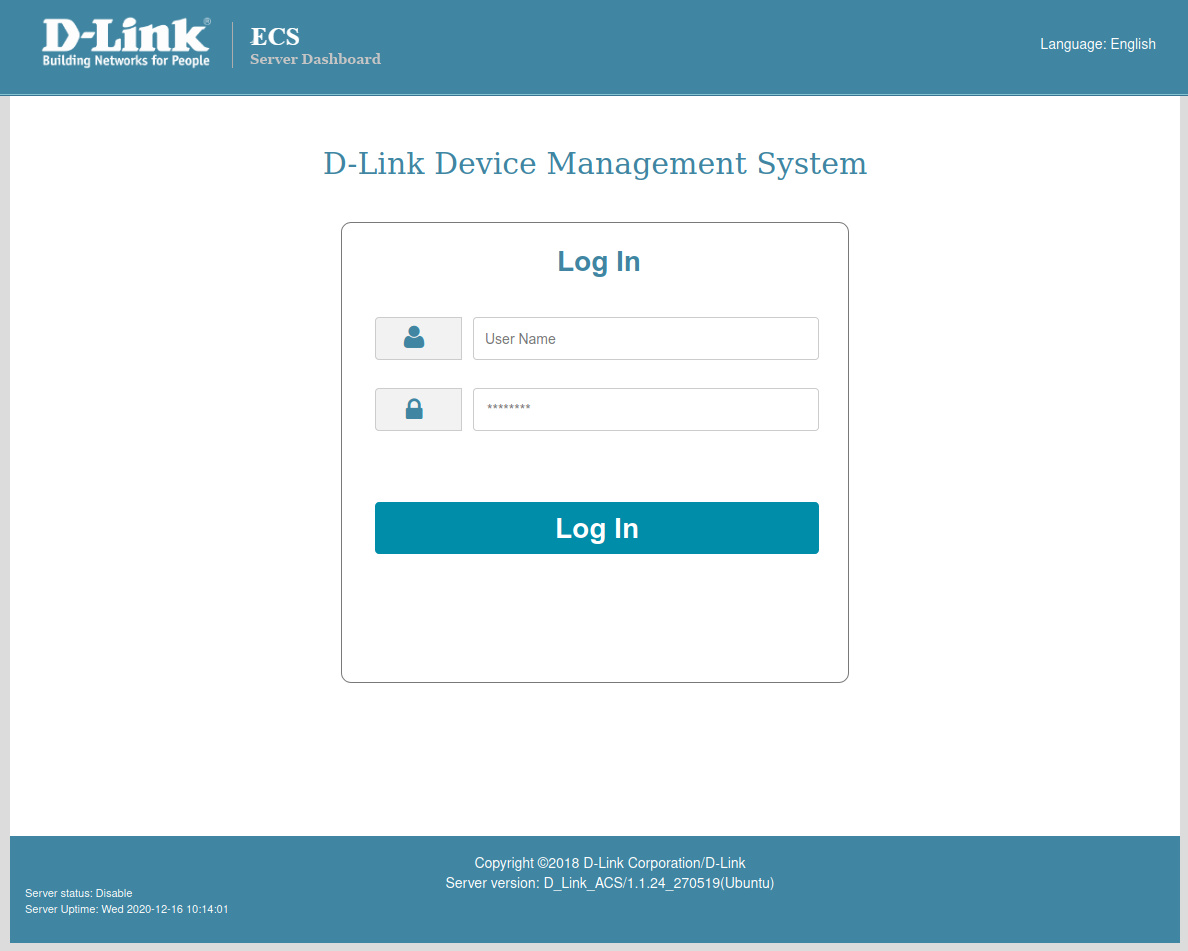
Task: Click the user profile icon beside User Name
Action: click(414, 337)
